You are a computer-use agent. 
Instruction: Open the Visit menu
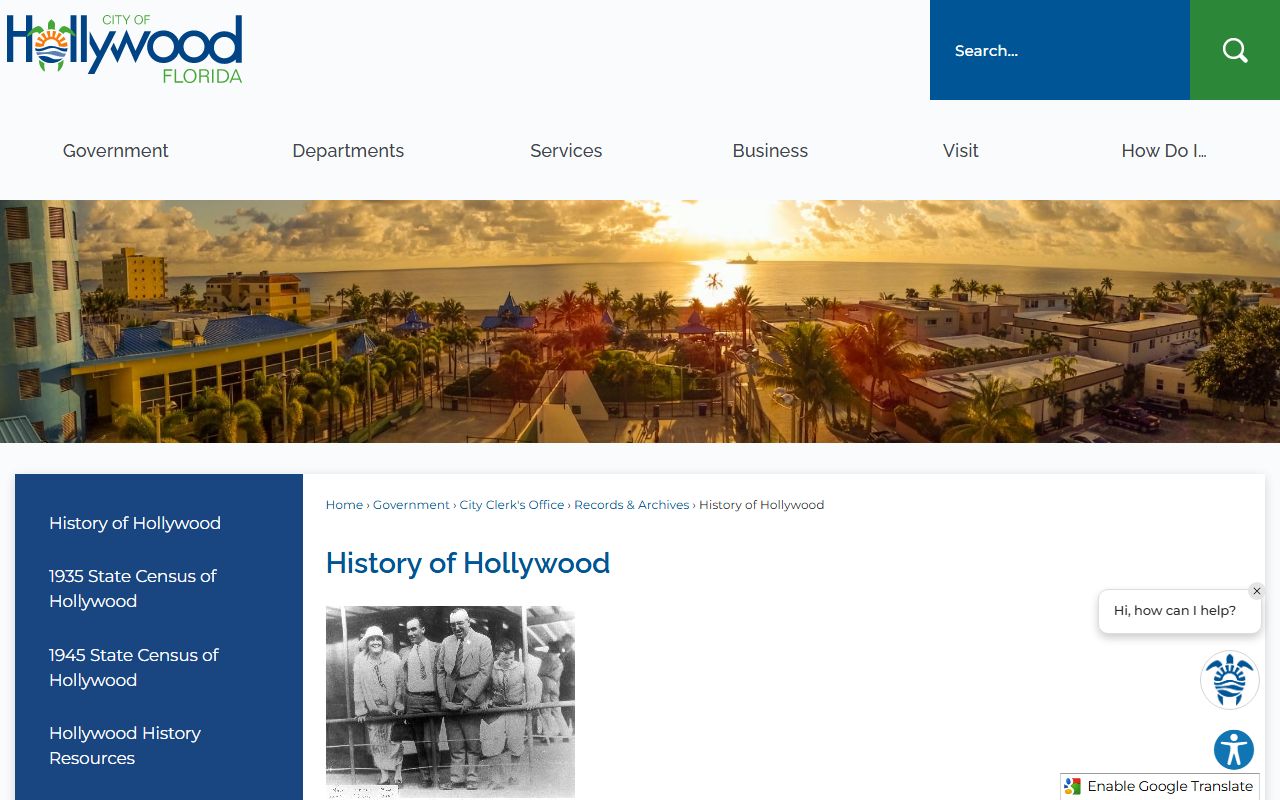(x=960, y=151)
